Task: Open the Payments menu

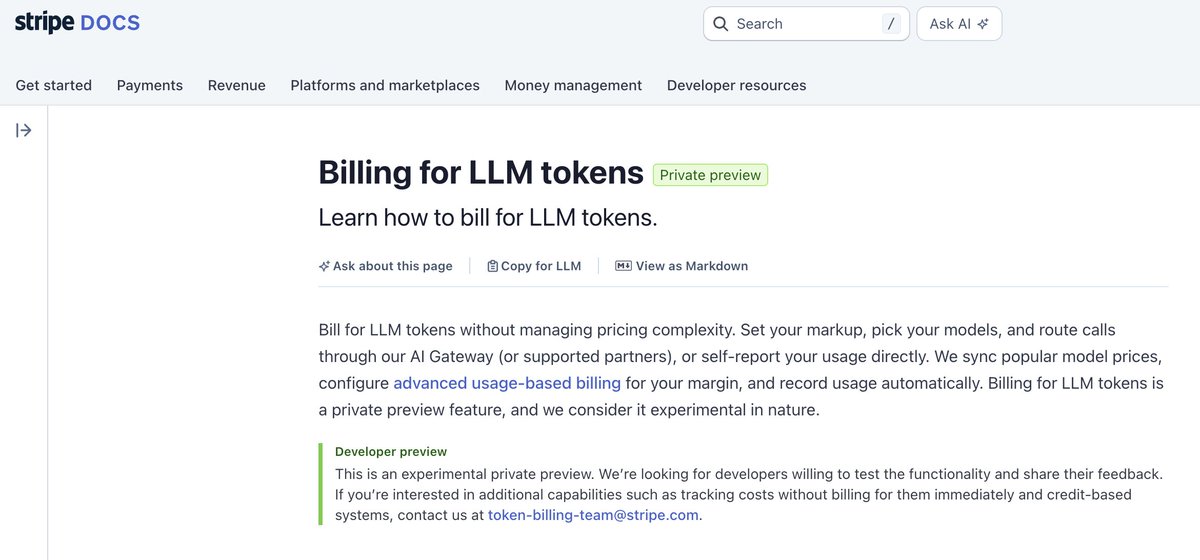Action: click(x=150, y=85)
